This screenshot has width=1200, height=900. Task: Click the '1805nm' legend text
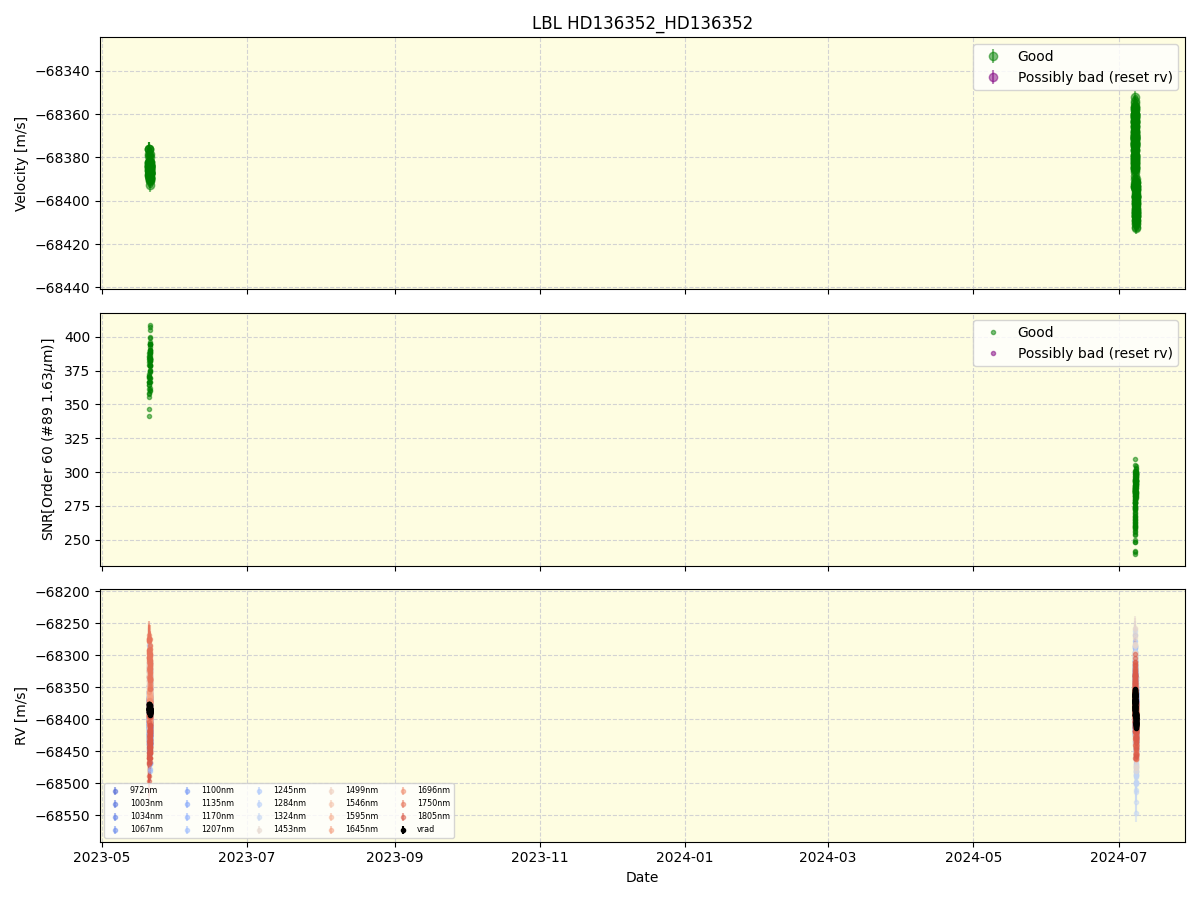[434, 816]
